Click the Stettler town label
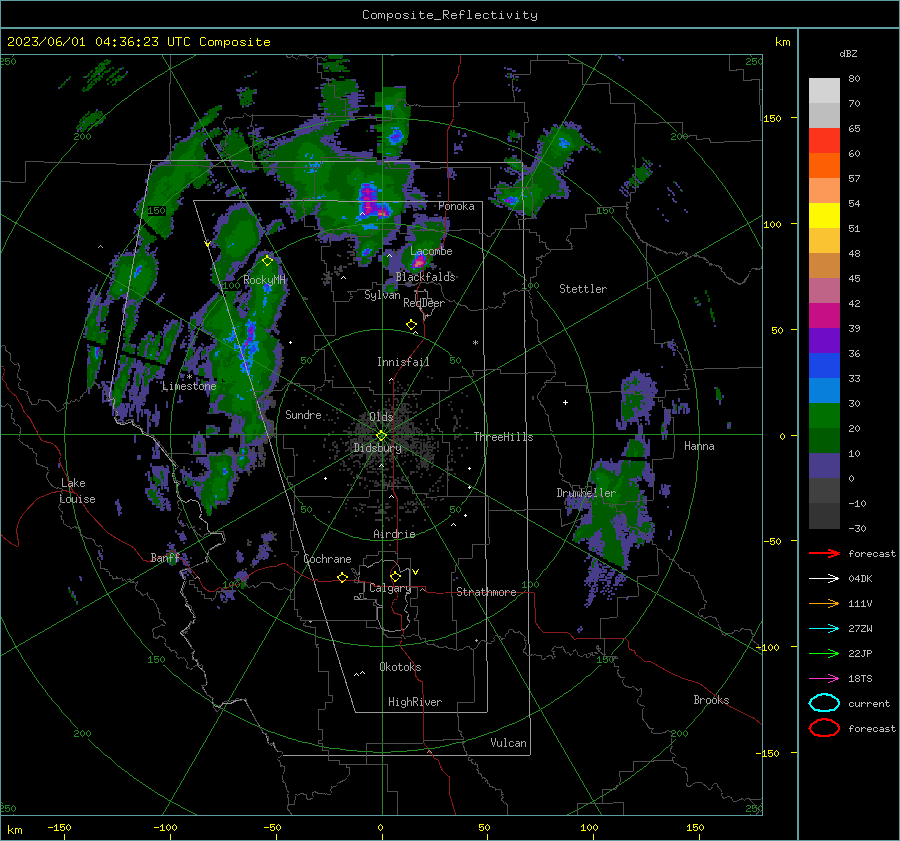The width and height of the screenshot is (900, 841). pos(583,289)
